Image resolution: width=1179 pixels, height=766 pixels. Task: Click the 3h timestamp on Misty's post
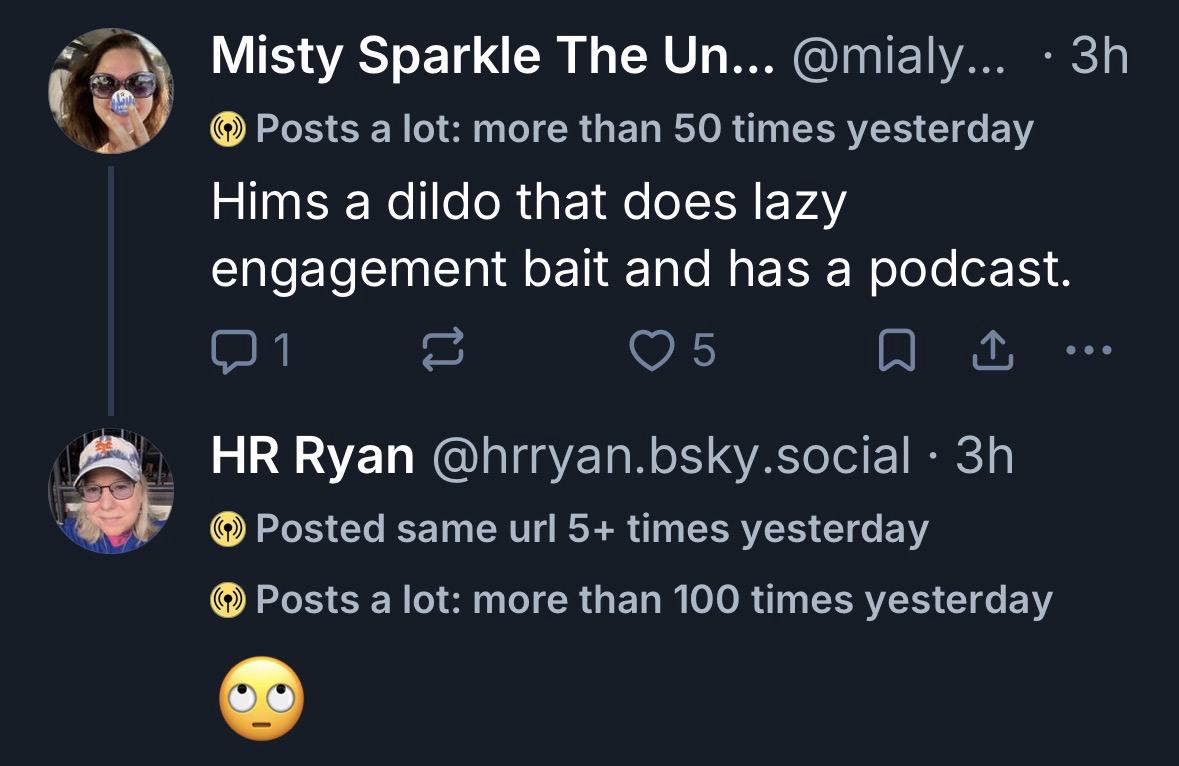point(1098,58)
